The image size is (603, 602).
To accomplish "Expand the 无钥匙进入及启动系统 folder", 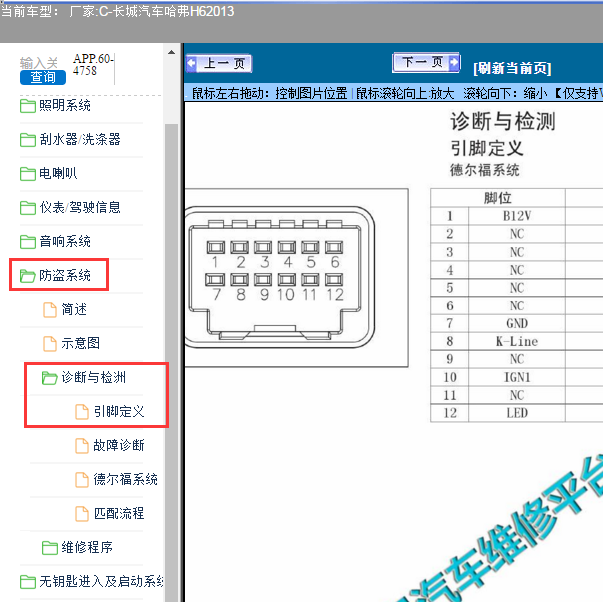I will (x=101, y=581).
